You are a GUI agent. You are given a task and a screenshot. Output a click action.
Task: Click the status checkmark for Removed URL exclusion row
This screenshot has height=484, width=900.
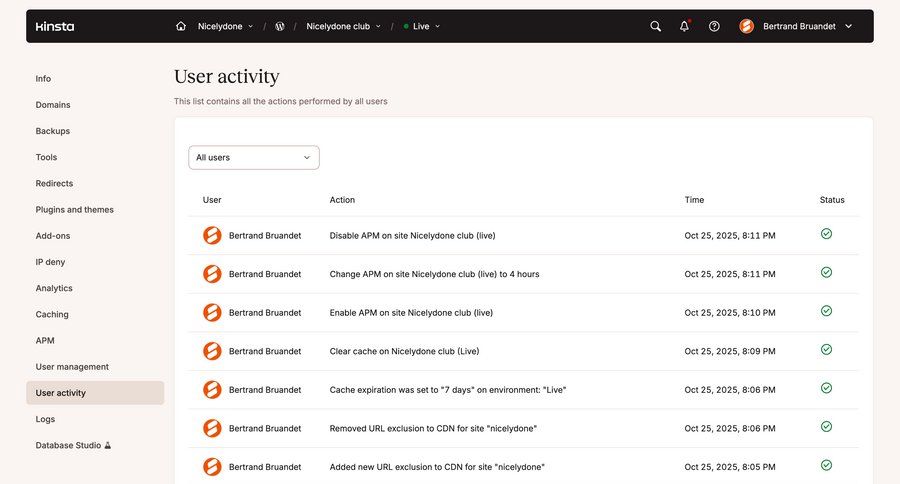click(x=826, y=427)
